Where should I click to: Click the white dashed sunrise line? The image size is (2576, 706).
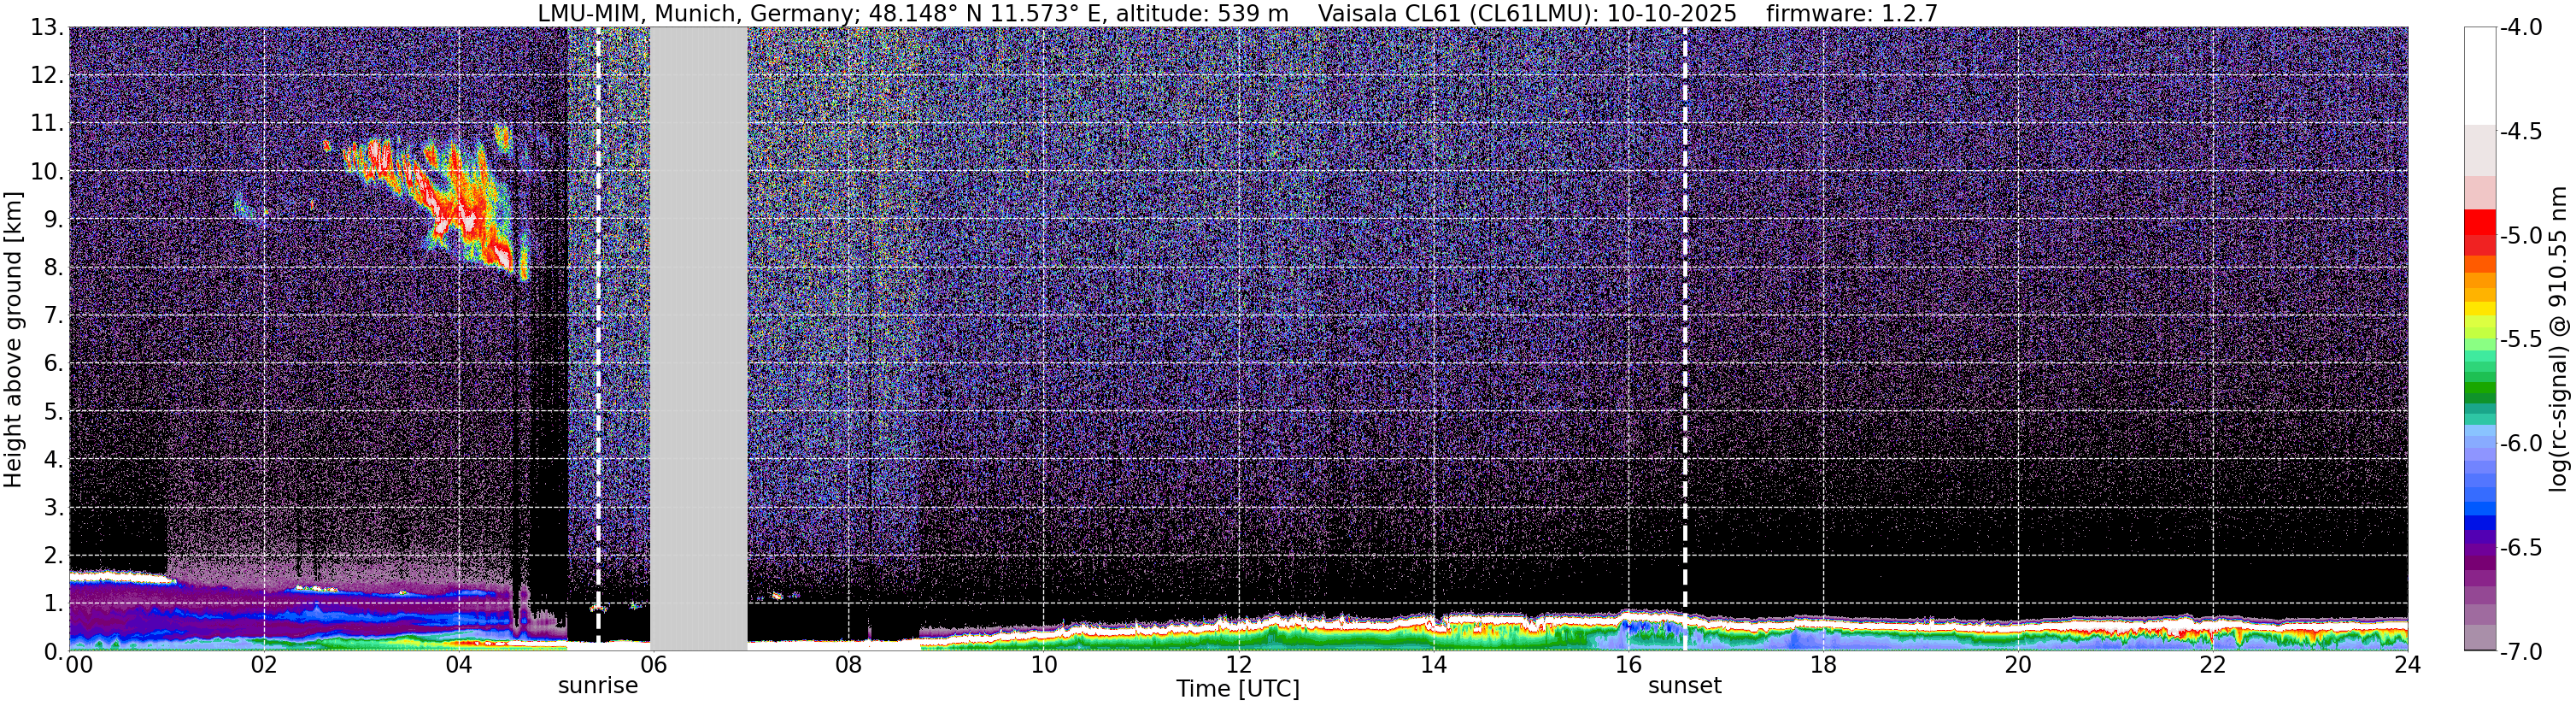point(598,339)
